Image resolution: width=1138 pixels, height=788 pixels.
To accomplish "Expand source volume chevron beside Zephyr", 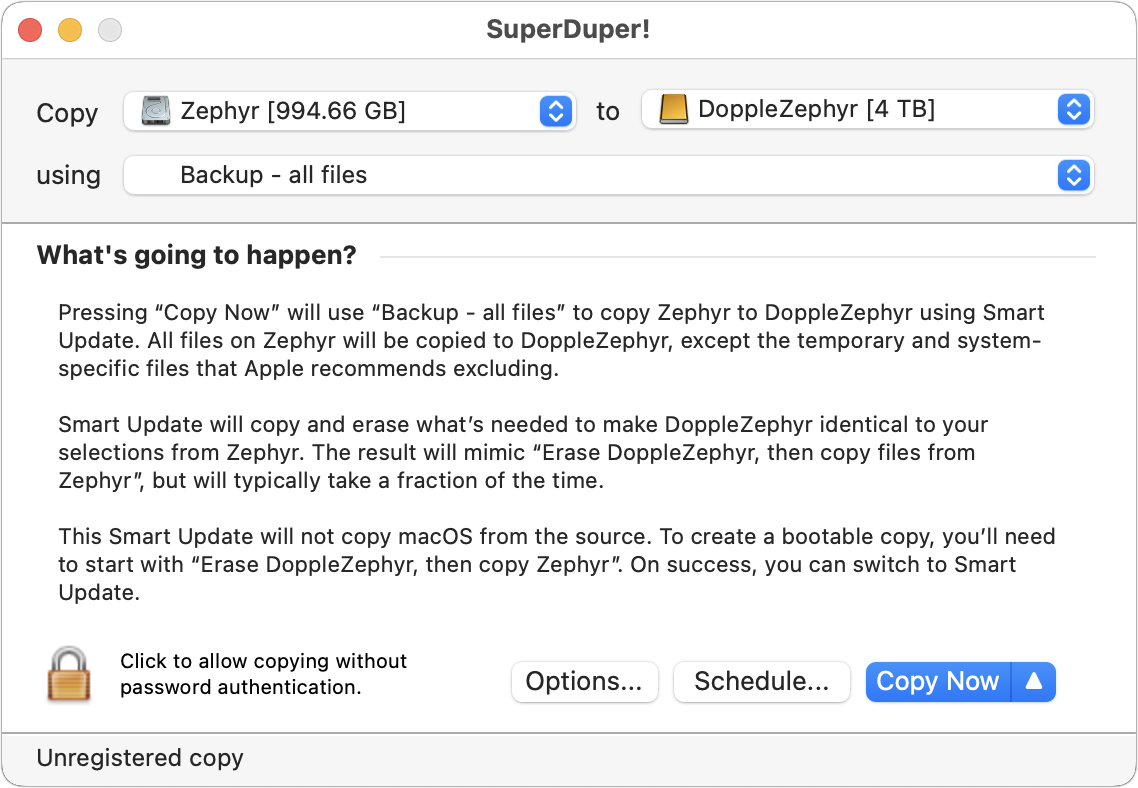I will pos(556,111).
